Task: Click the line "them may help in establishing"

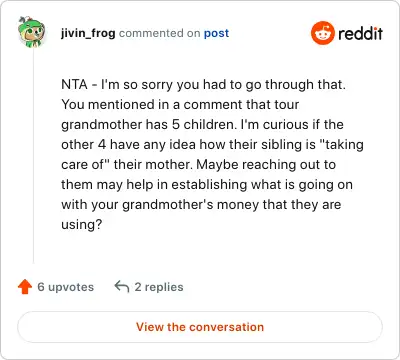Action: click(x=154, y=185)
